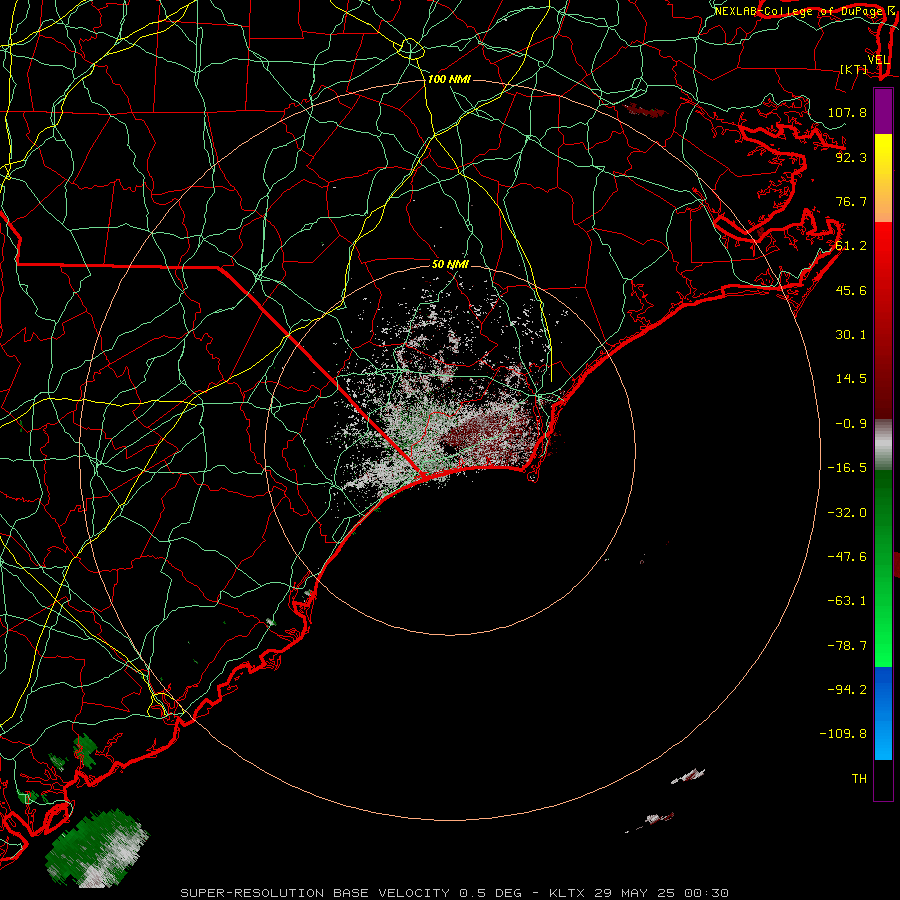Image resolution: width=900 pixels, height=900 pixels.
Task: Select the purple segment of velocity scale
Action: click(883, 112)
